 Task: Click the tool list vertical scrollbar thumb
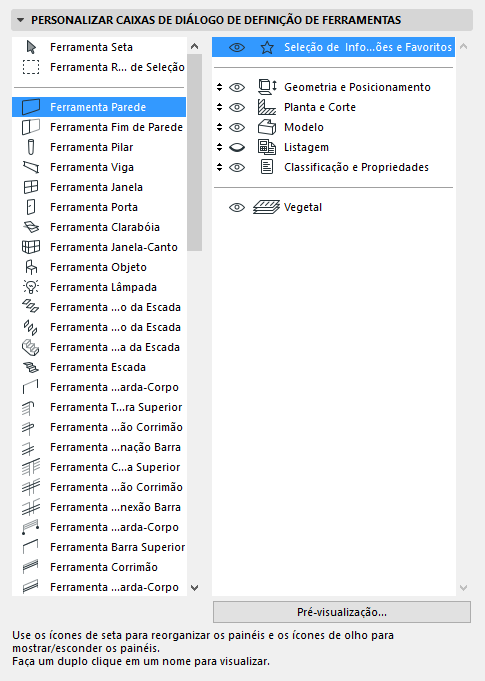pyautogui.click(x=195, y=152)
